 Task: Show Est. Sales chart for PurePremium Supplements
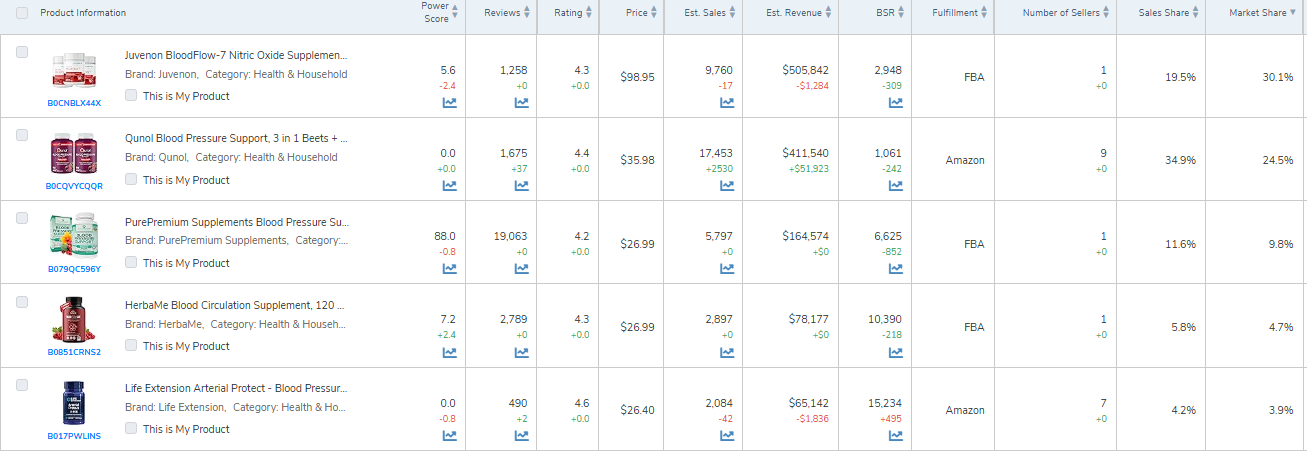pos(727,268)
